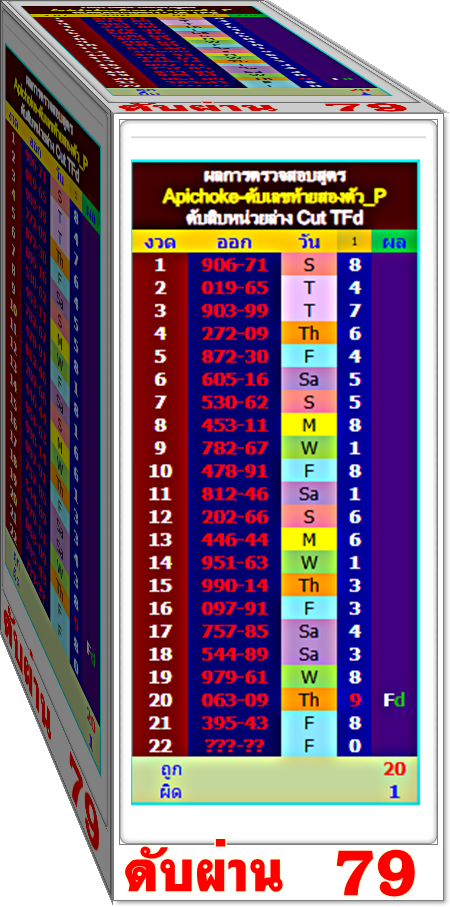This screenshot has width=450, height=907.
Task: Click draw number 22 in the งวด column
Action: click(160, 746)
